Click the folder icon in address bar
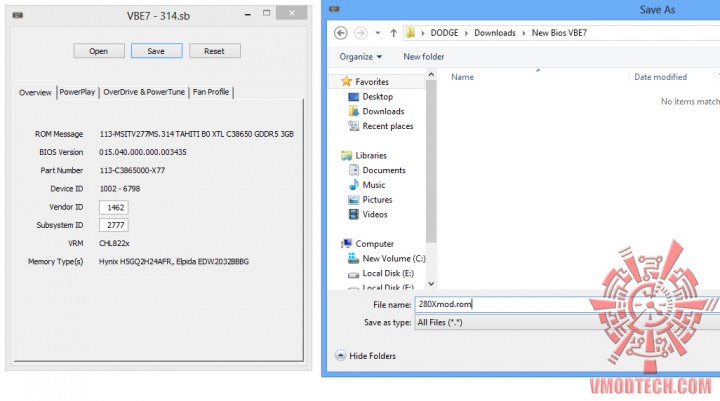Image resolution: width=720 pixels, height=401 pixels. [x=410, y=33]
